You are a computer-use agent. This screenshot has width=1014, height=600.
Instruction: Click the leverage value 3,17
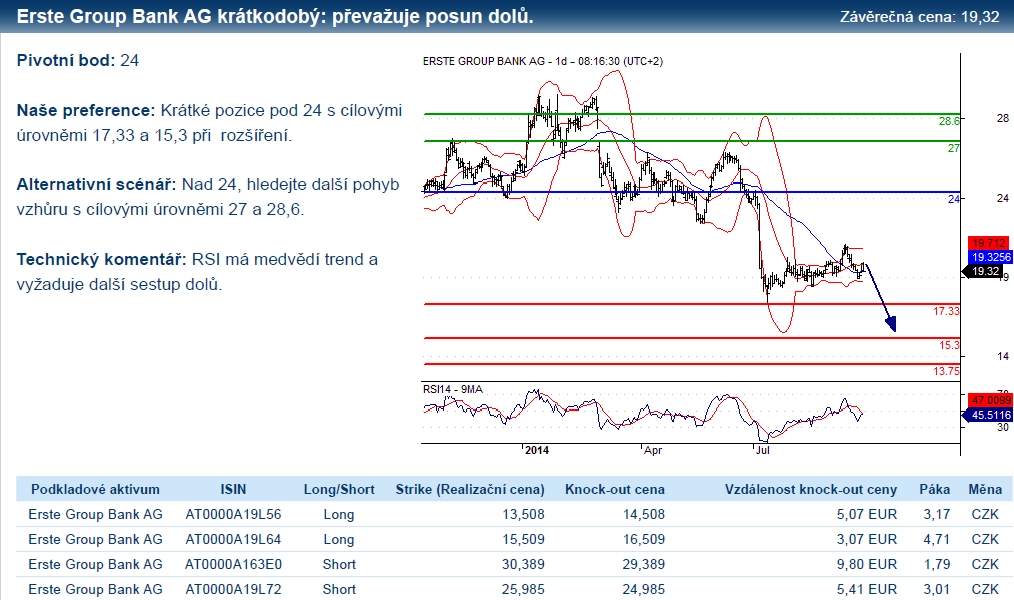coord(937,515)
